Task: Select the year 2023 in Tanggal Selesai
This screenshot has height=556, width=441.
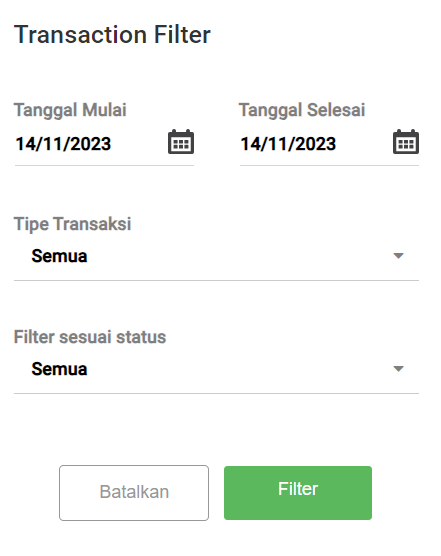Action: [x=318, y=144]
